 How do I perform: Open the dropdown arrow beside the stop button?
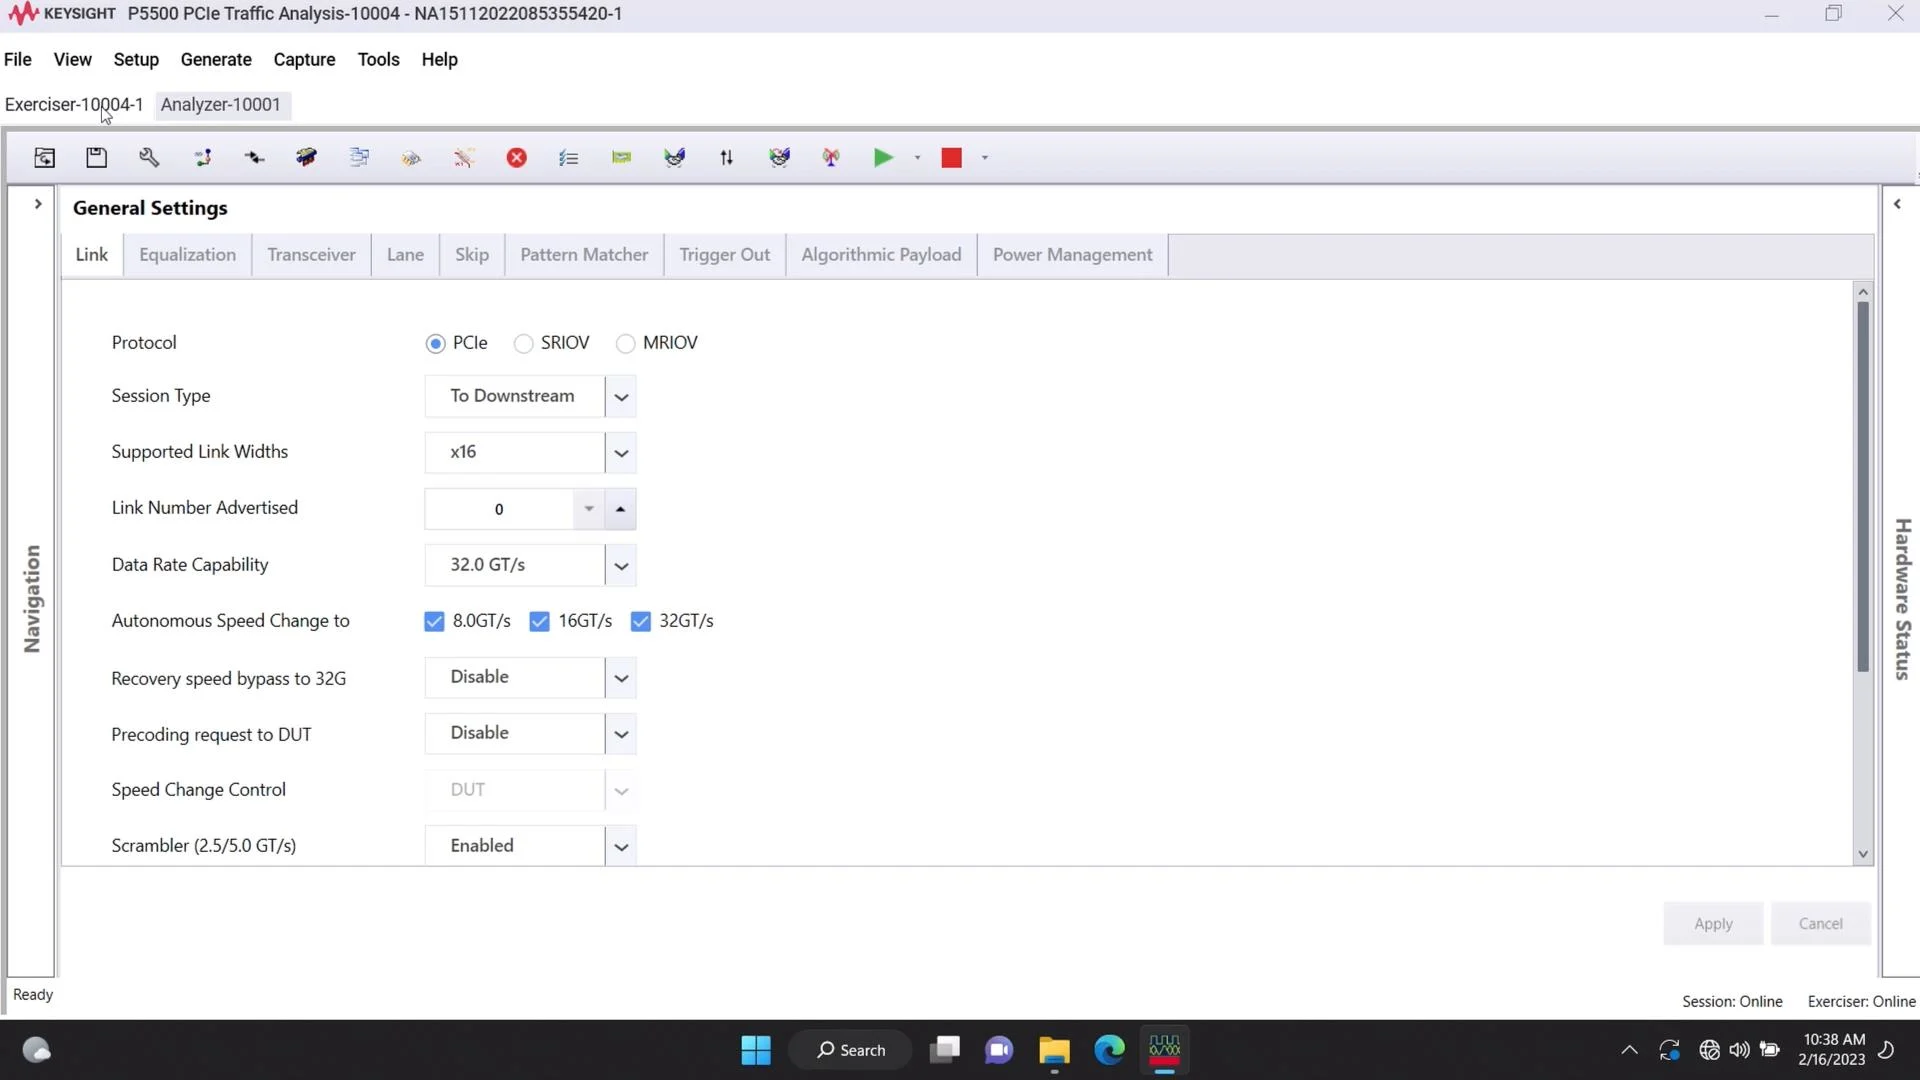pos(985,158)
